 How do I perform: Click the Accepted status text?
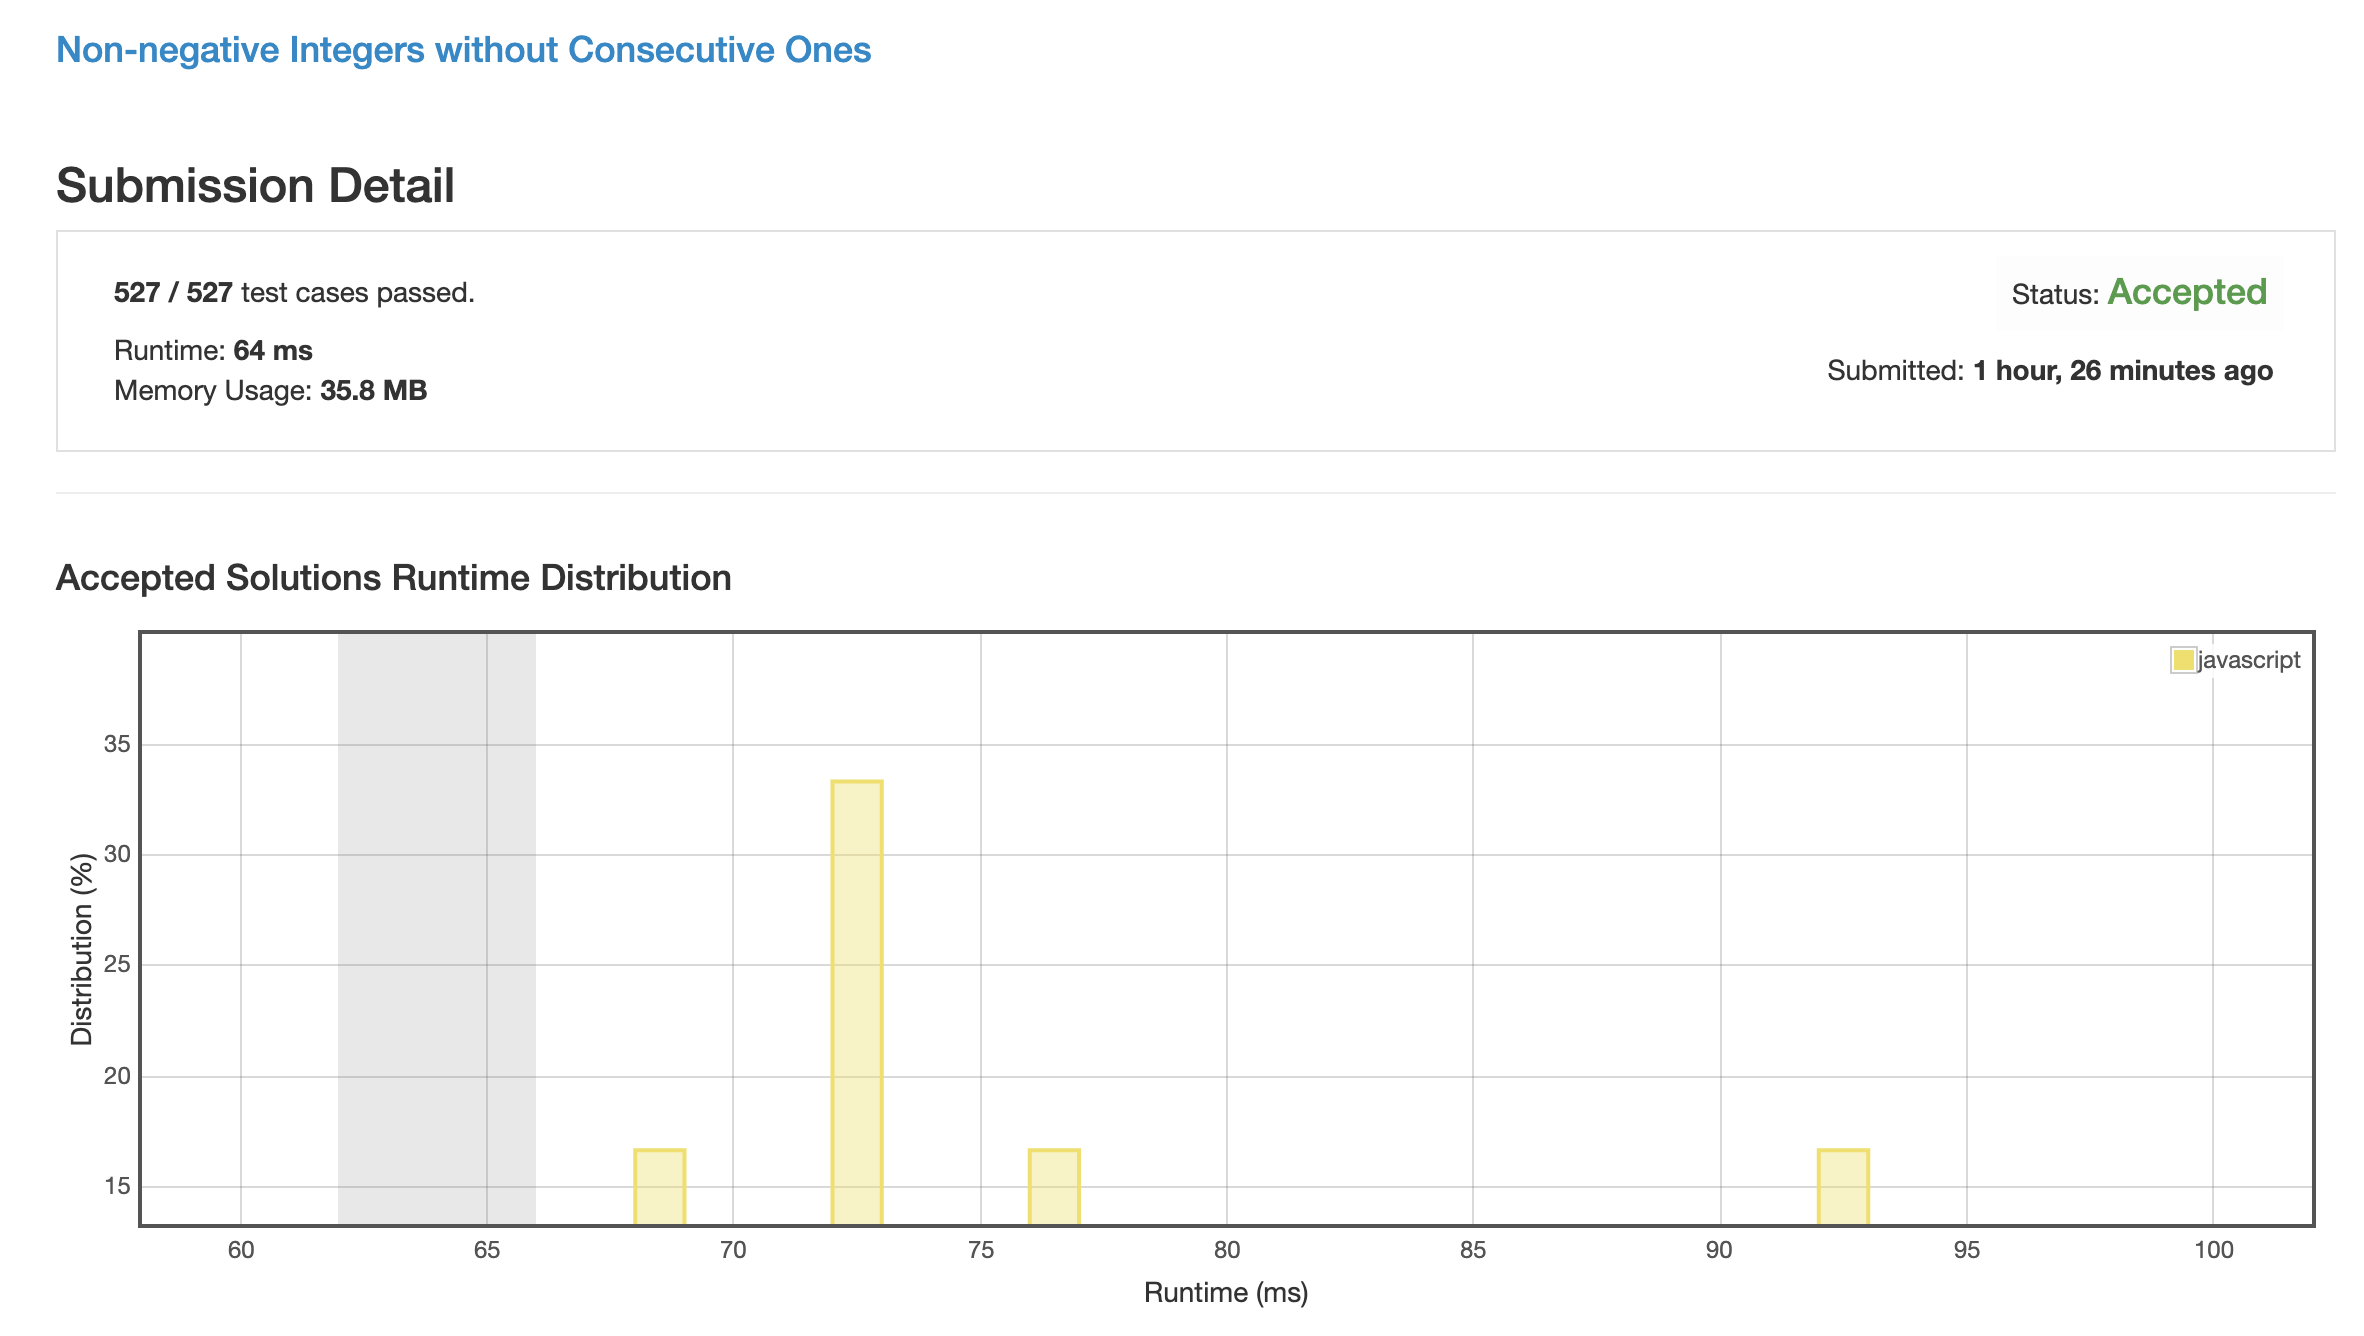[x=2187, y=292]
